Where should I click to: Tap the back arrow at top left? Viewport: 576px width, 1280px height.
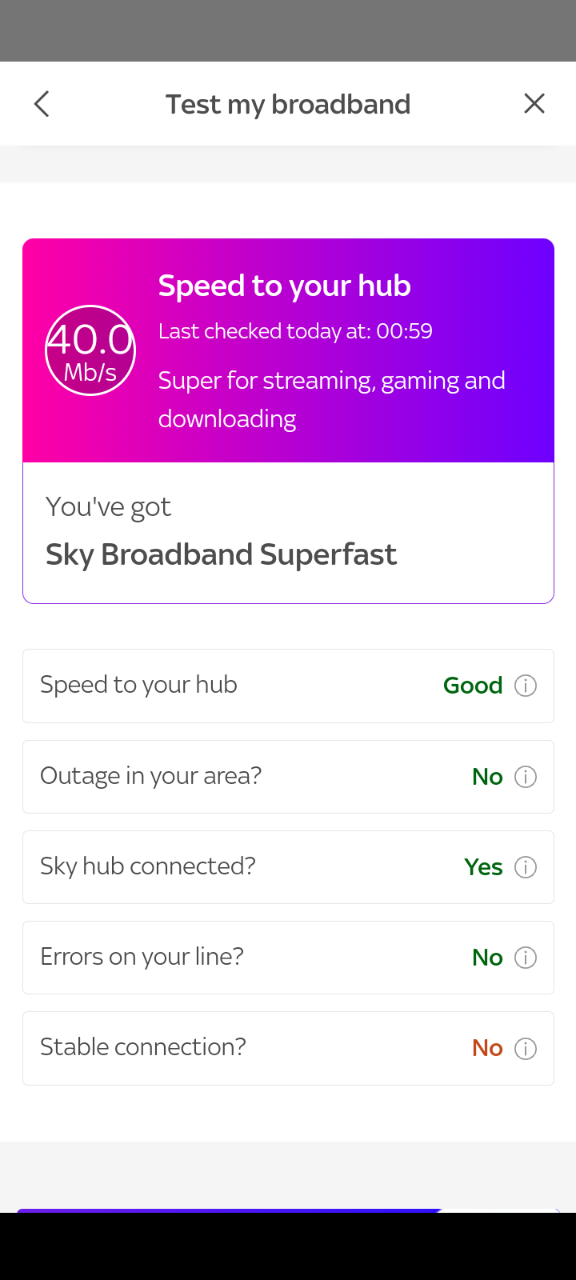41,103
